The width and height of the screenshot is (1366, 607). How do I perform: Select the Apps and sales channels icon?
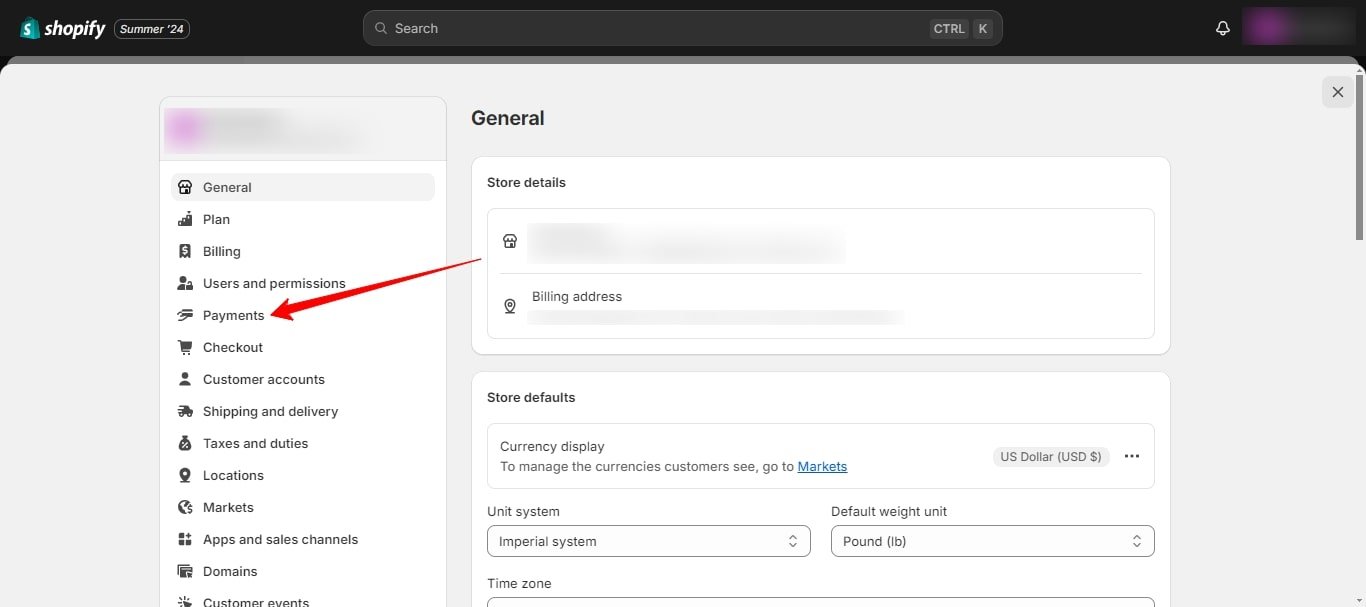(184, 539)
